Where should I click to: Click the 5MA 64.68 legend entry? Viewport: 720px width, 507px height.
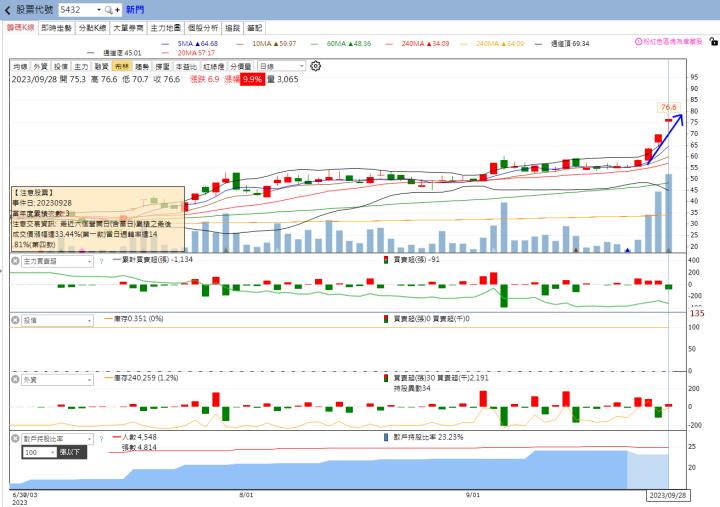(x=190, y=44)
